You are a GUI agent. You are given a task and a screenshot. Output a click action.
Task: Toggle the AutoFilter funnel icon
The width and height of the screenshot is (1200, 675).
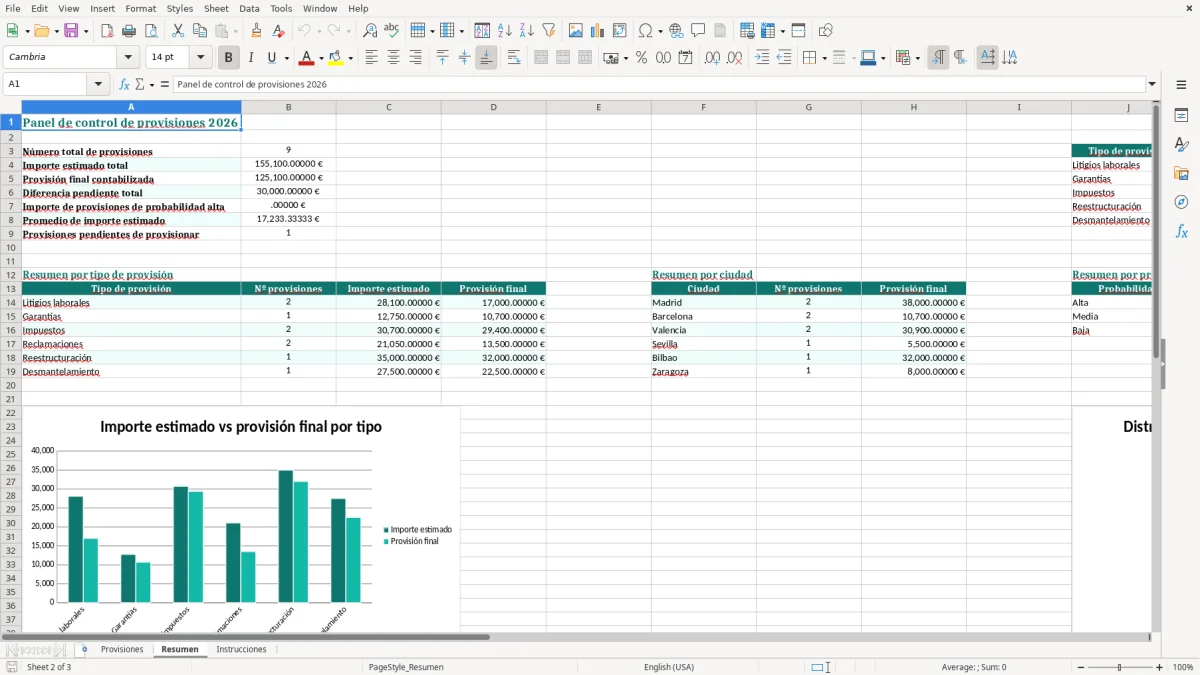click(548, 31)
